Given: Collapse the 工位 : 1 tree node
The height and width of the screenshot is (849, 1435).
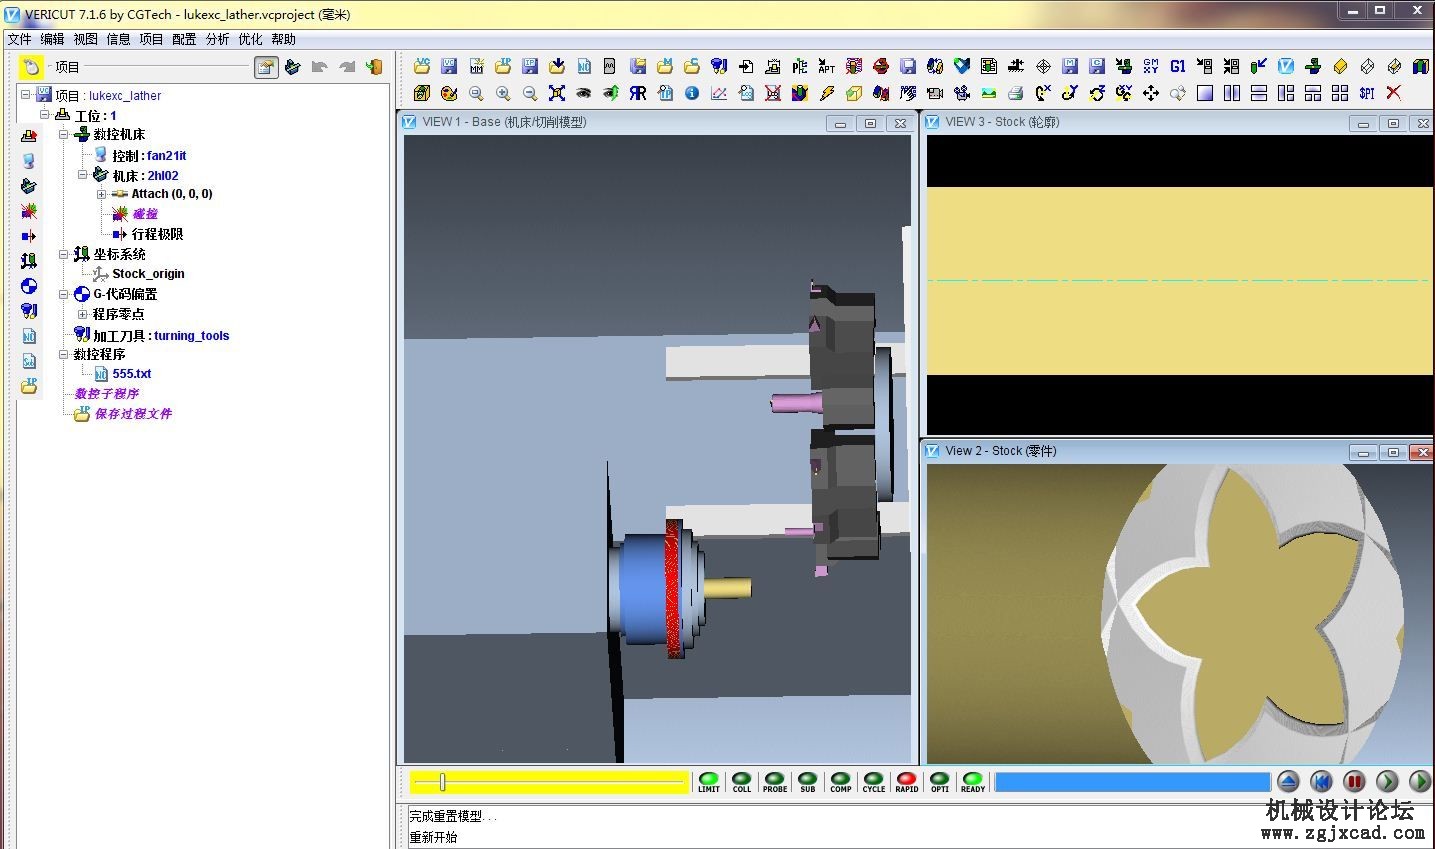Looking at the screenshot, I should pyautogui.click(x=44, y=115).
